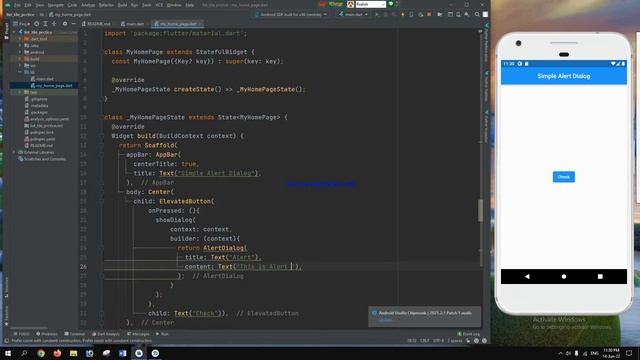The height and width of the screenshot is (360, 640).
Task: Click the taskbar clock showing the time
Action: [x=611, y=353]
